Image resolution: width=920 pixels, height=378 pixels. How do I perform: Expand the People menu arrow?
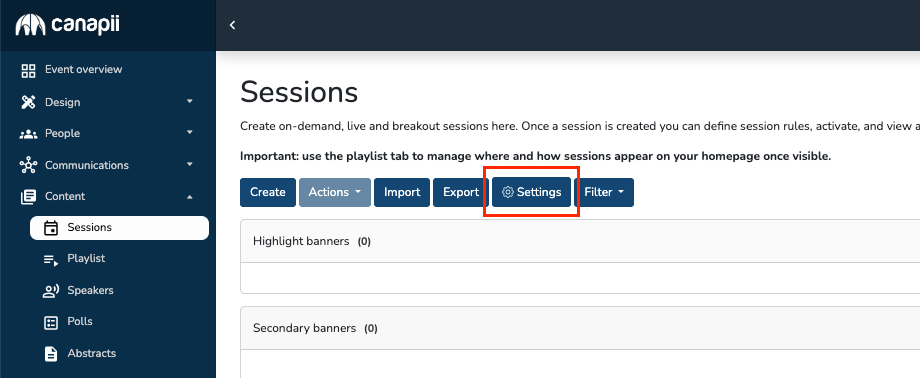tap(190, 133)
